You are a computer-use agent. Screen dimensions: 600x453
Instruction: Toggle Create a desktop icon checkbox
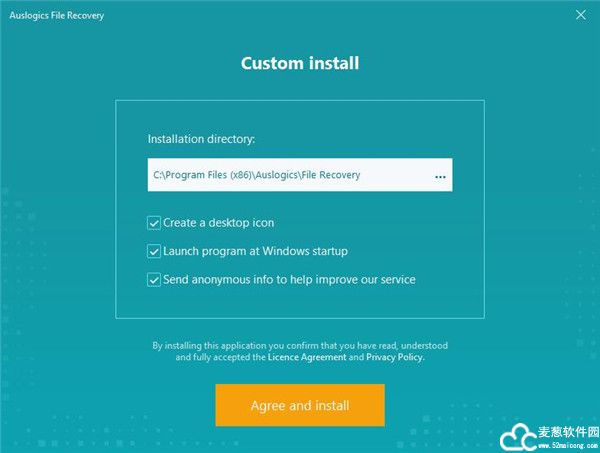point(154,223)
